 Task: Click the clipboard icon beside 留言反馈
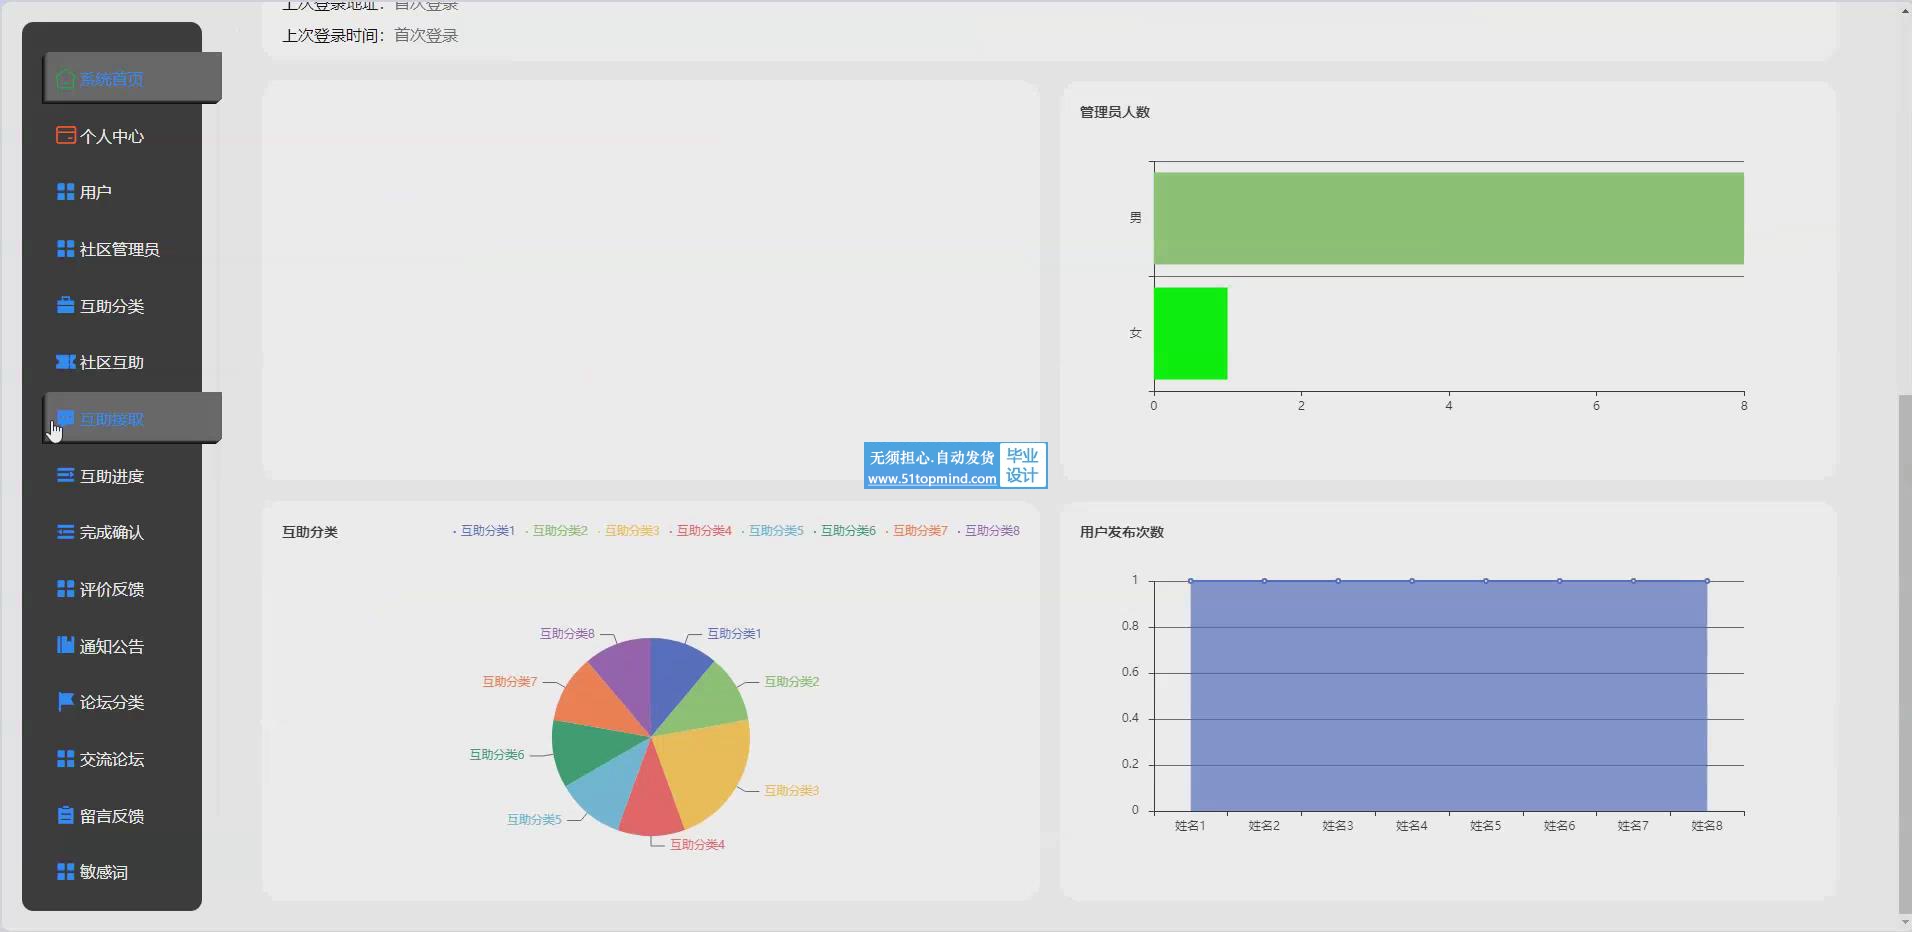(x=65, y=816)
